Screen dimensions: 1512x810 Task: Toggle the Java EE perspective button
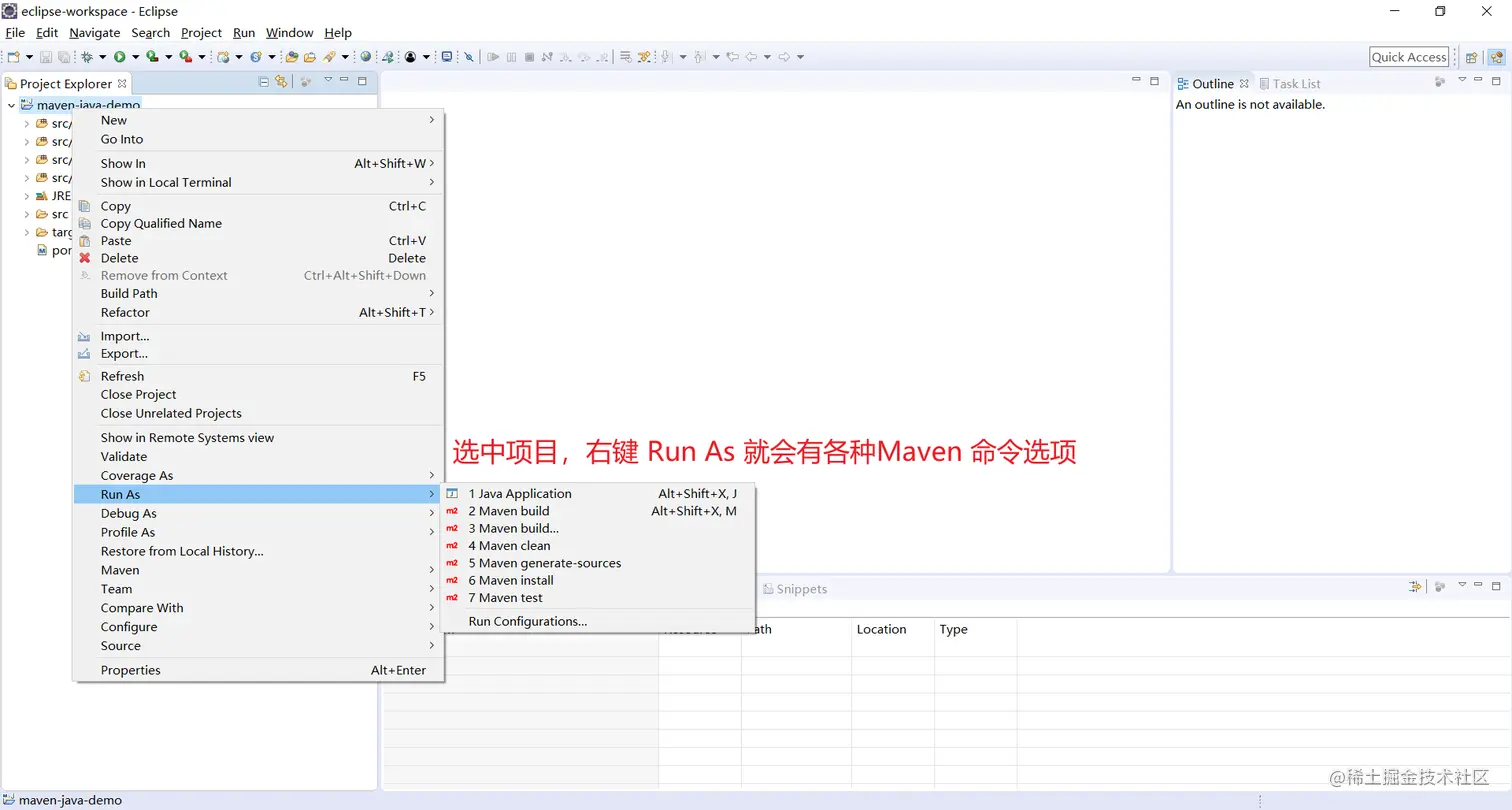coord(1495,57)
